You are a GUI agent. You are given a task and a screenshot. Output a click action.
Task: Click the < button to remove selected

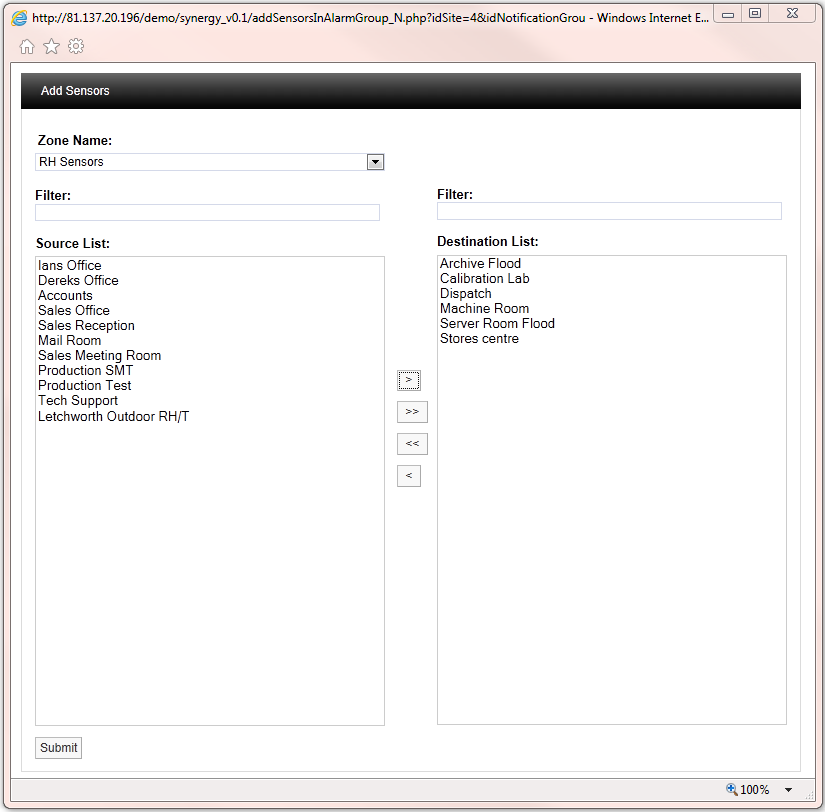(408, 476)
